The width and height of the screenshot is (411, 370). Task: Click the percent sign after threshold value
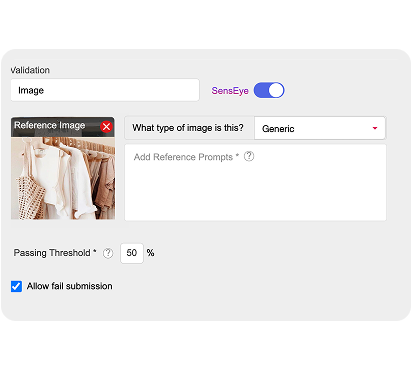[x=150, y=253]
